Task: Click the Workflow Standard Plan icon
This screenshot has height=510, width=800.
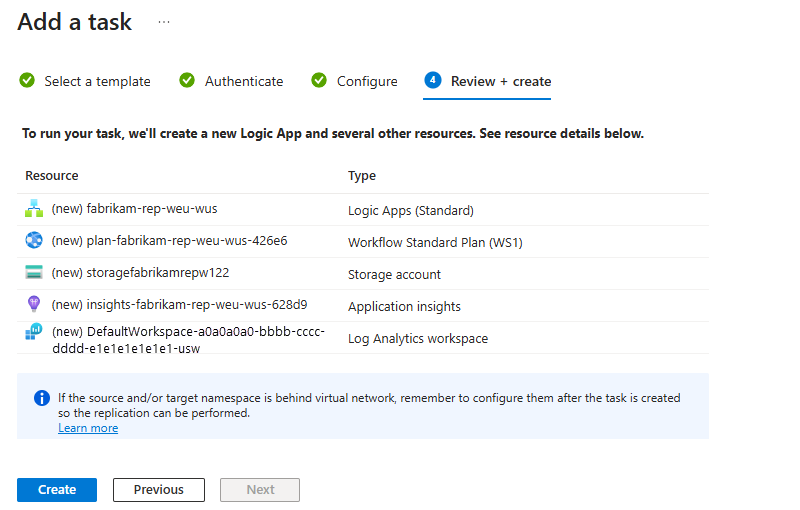Action: pos(35,241)
